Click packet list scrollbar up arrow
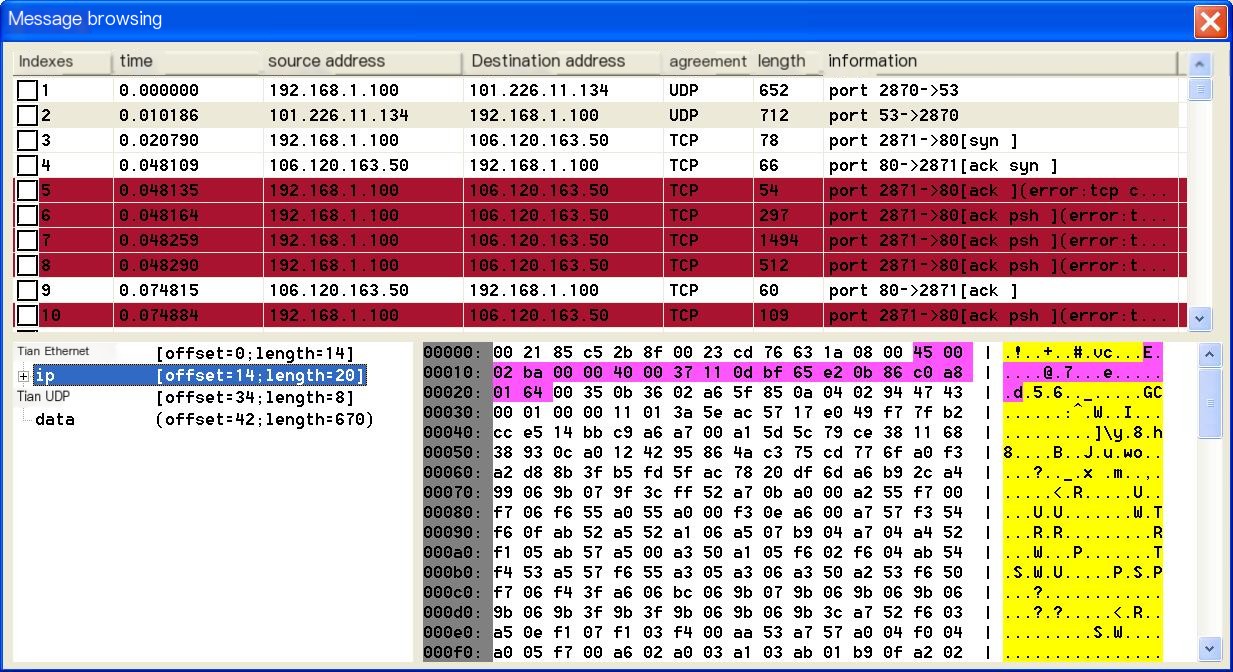Screen dimensions: 1233x672 1199,63
